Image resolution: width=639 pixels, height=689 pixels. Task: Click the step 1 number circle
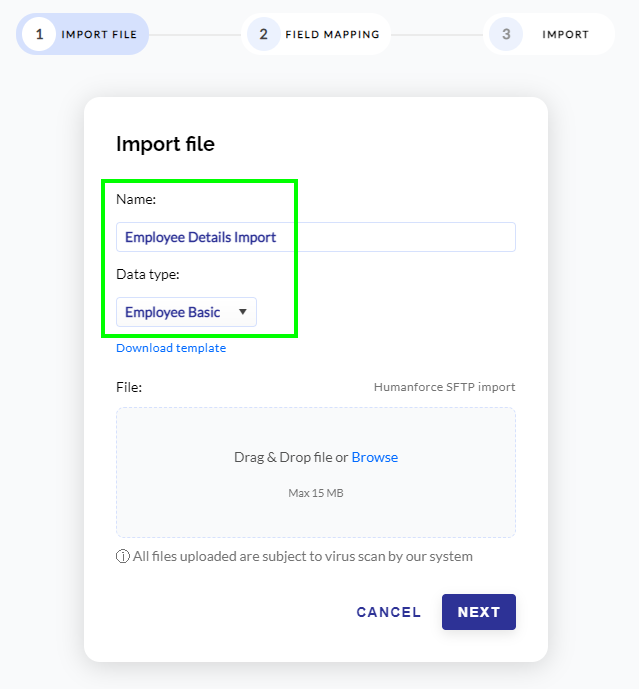pyautogui.click(x=39, y=34)
